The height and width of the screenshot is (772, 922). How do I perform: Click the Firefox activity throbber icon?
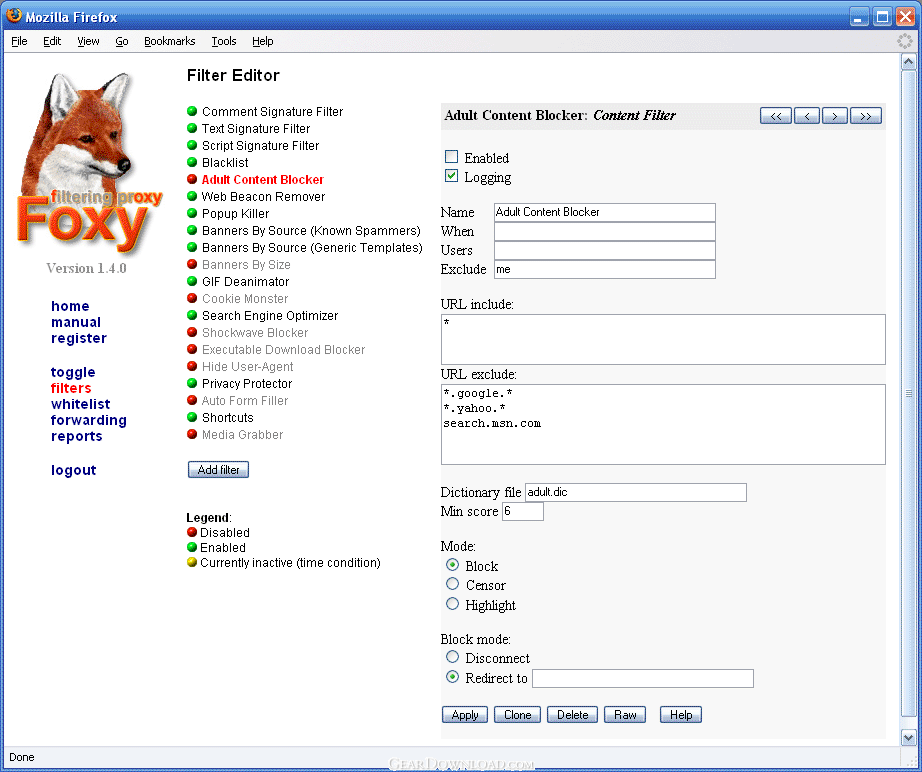(904, 41)
